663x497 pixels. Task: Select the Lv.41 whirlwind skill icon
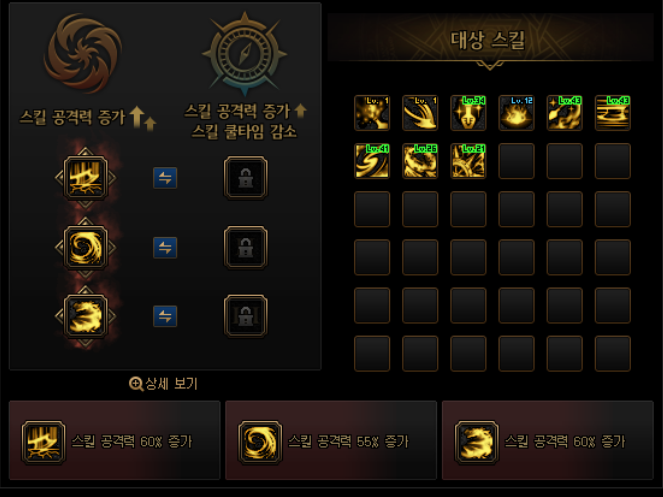372,161
